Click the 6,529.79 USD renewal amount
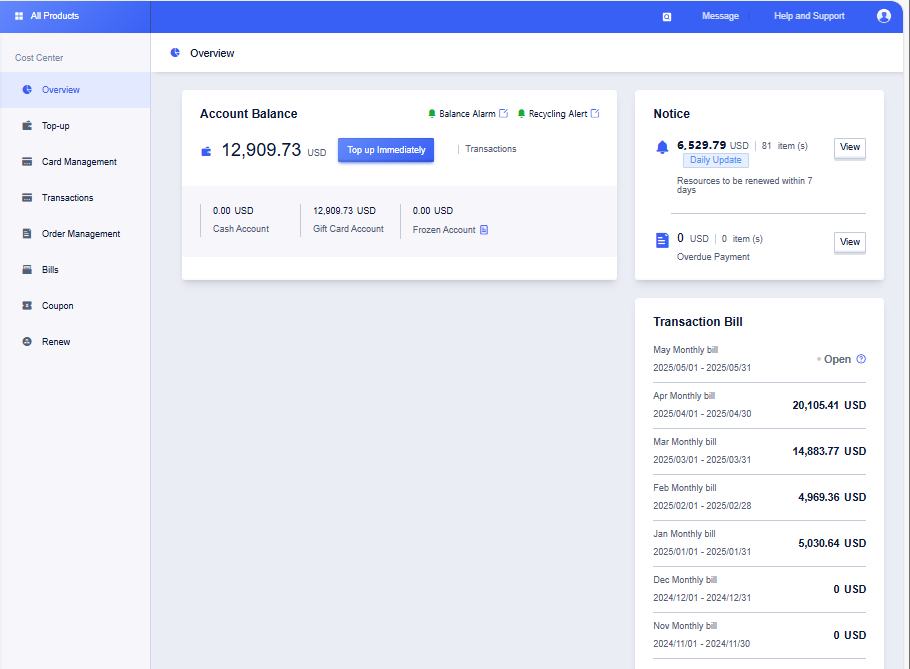The width and height of the screenshot is (910, 669). pyautogui.click(x=713, y=145)
